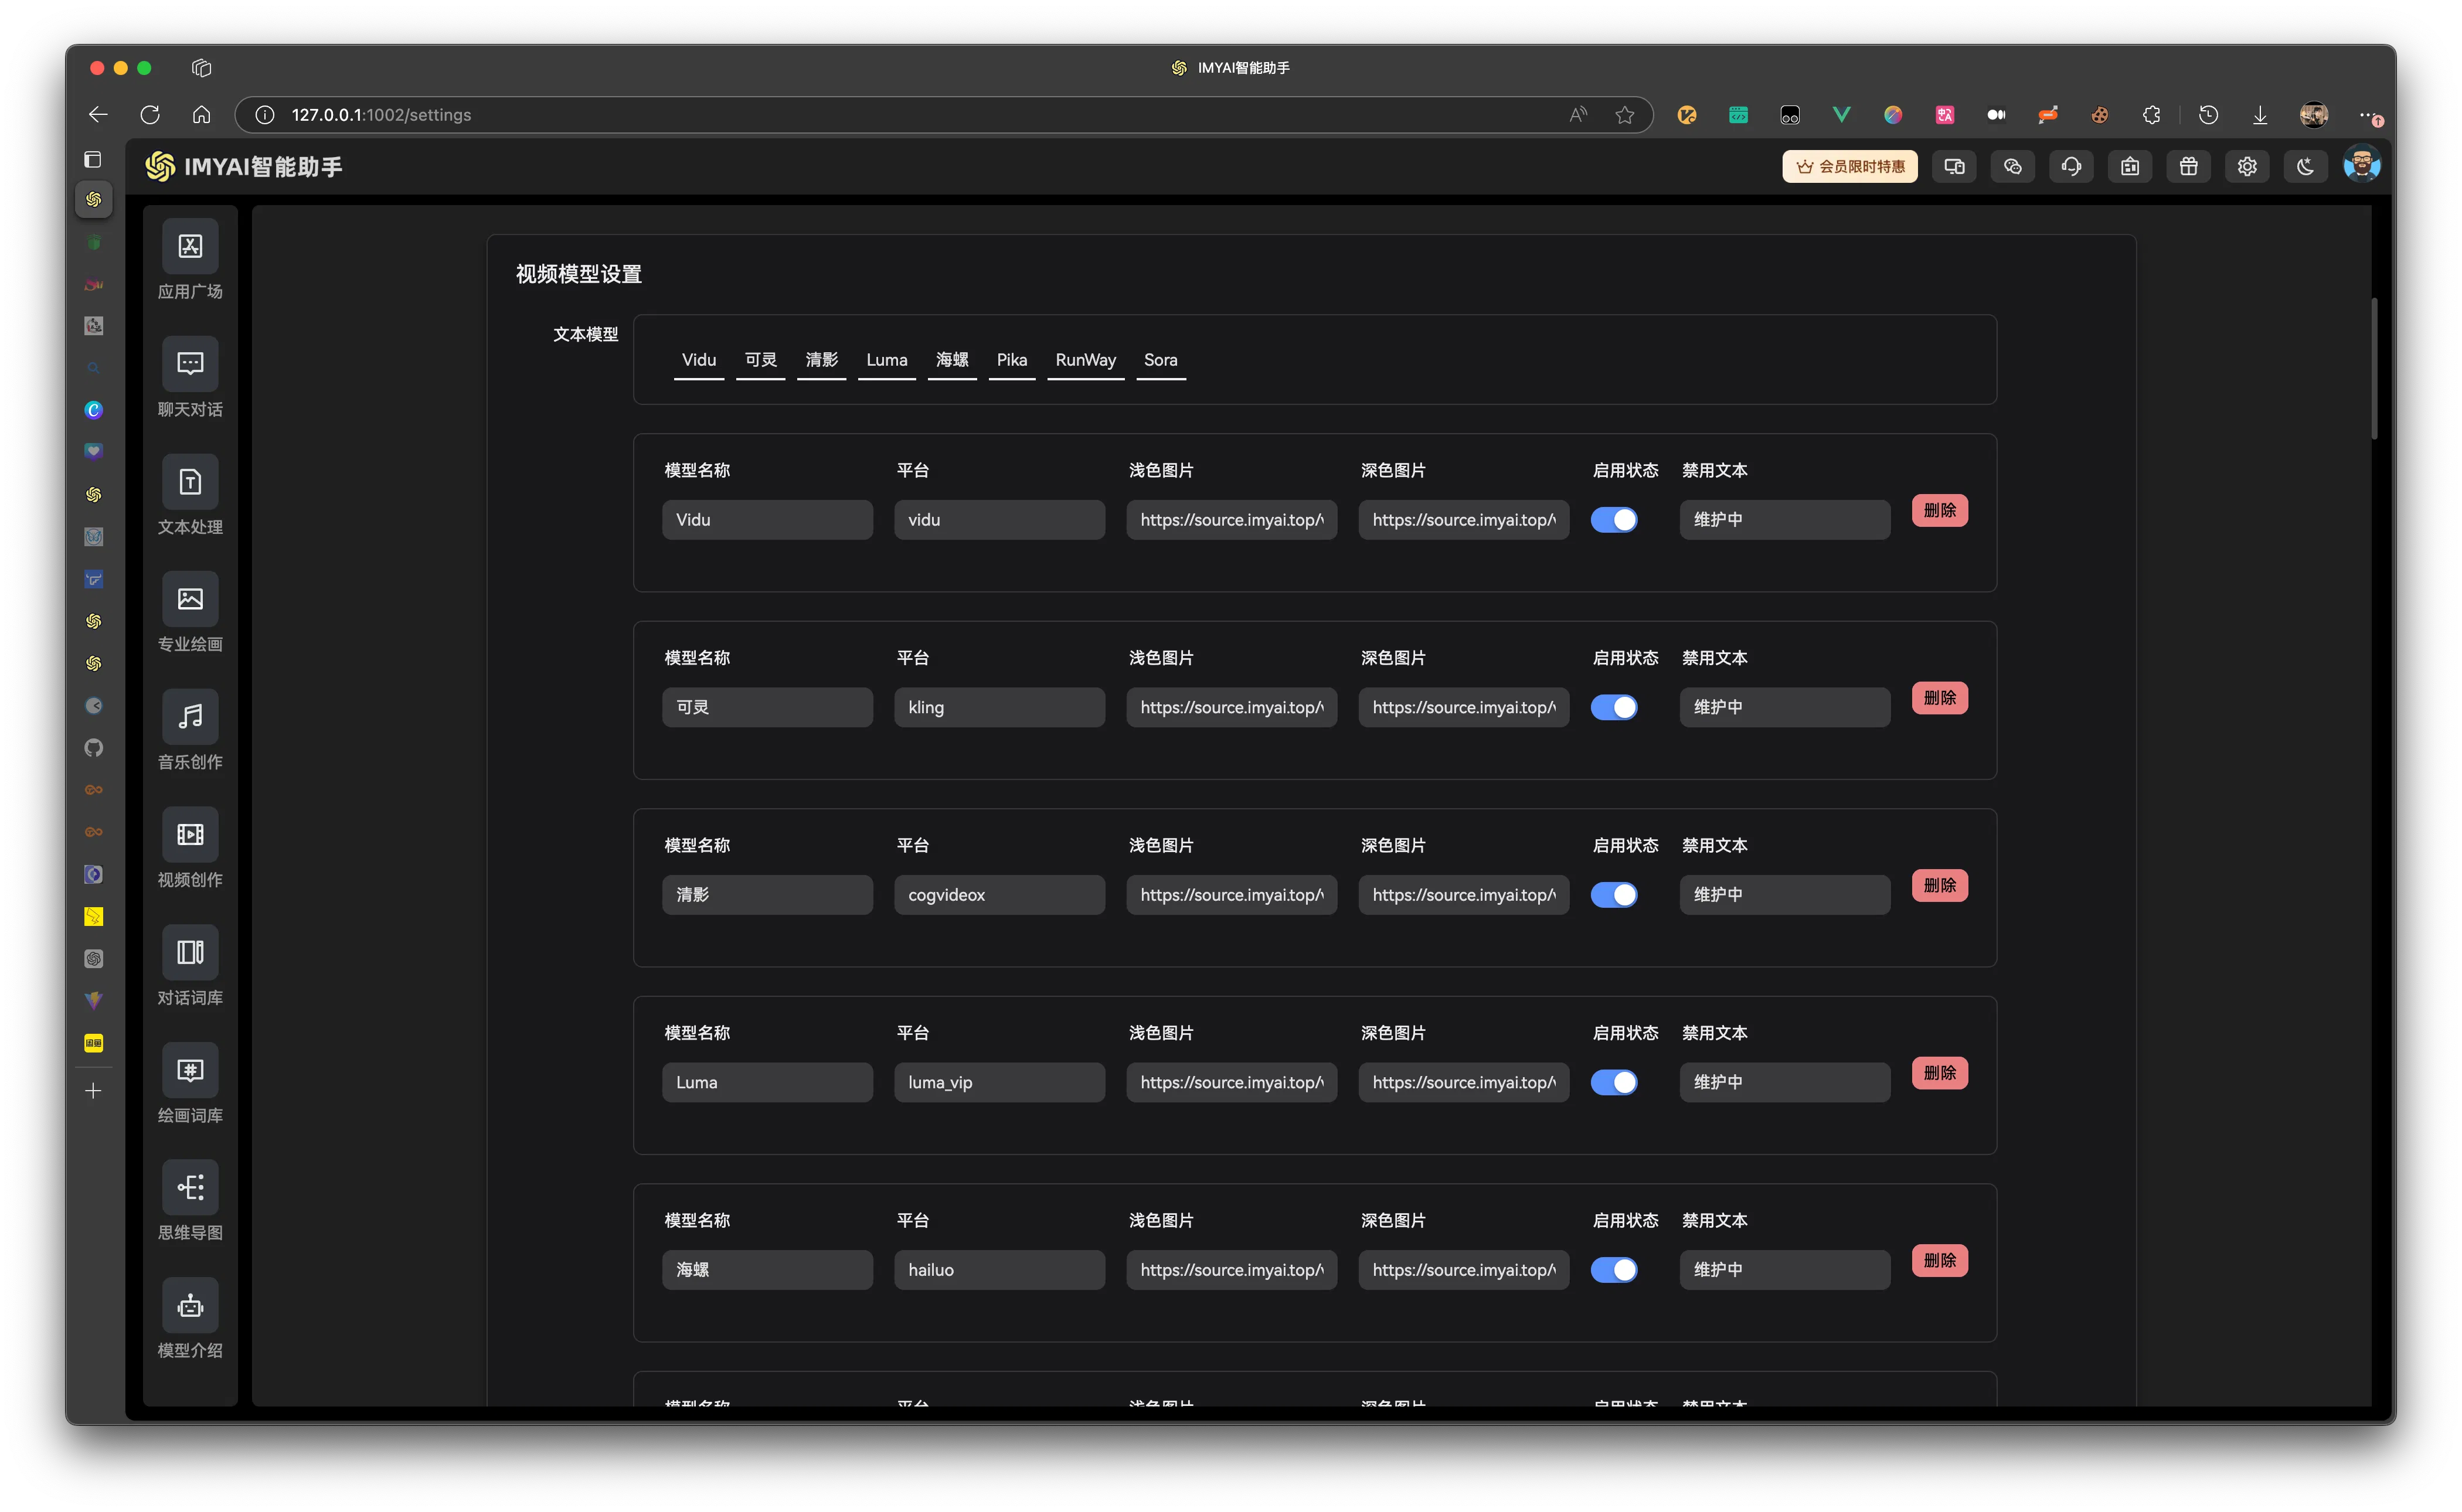
Task: Select the 清影 tab
Action: 821,360
